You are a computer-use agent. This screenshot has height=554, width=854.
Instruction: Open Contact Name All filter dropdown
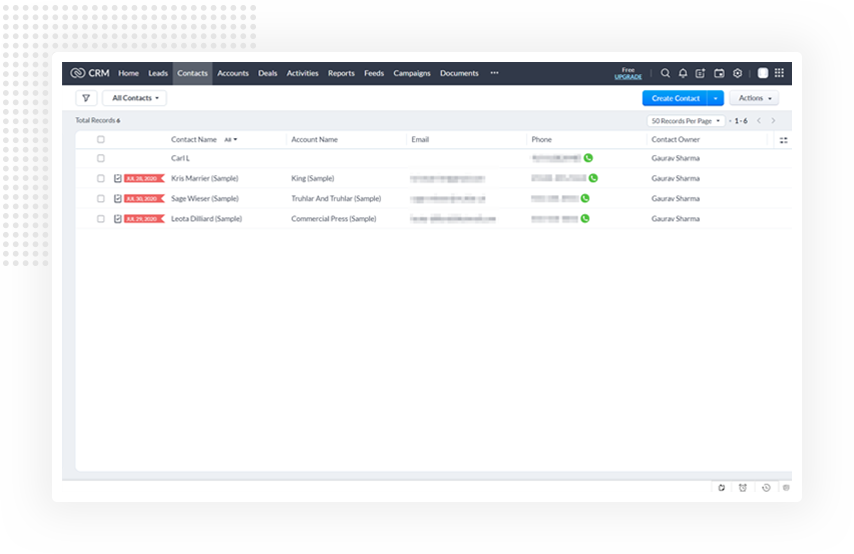[231, 139]
